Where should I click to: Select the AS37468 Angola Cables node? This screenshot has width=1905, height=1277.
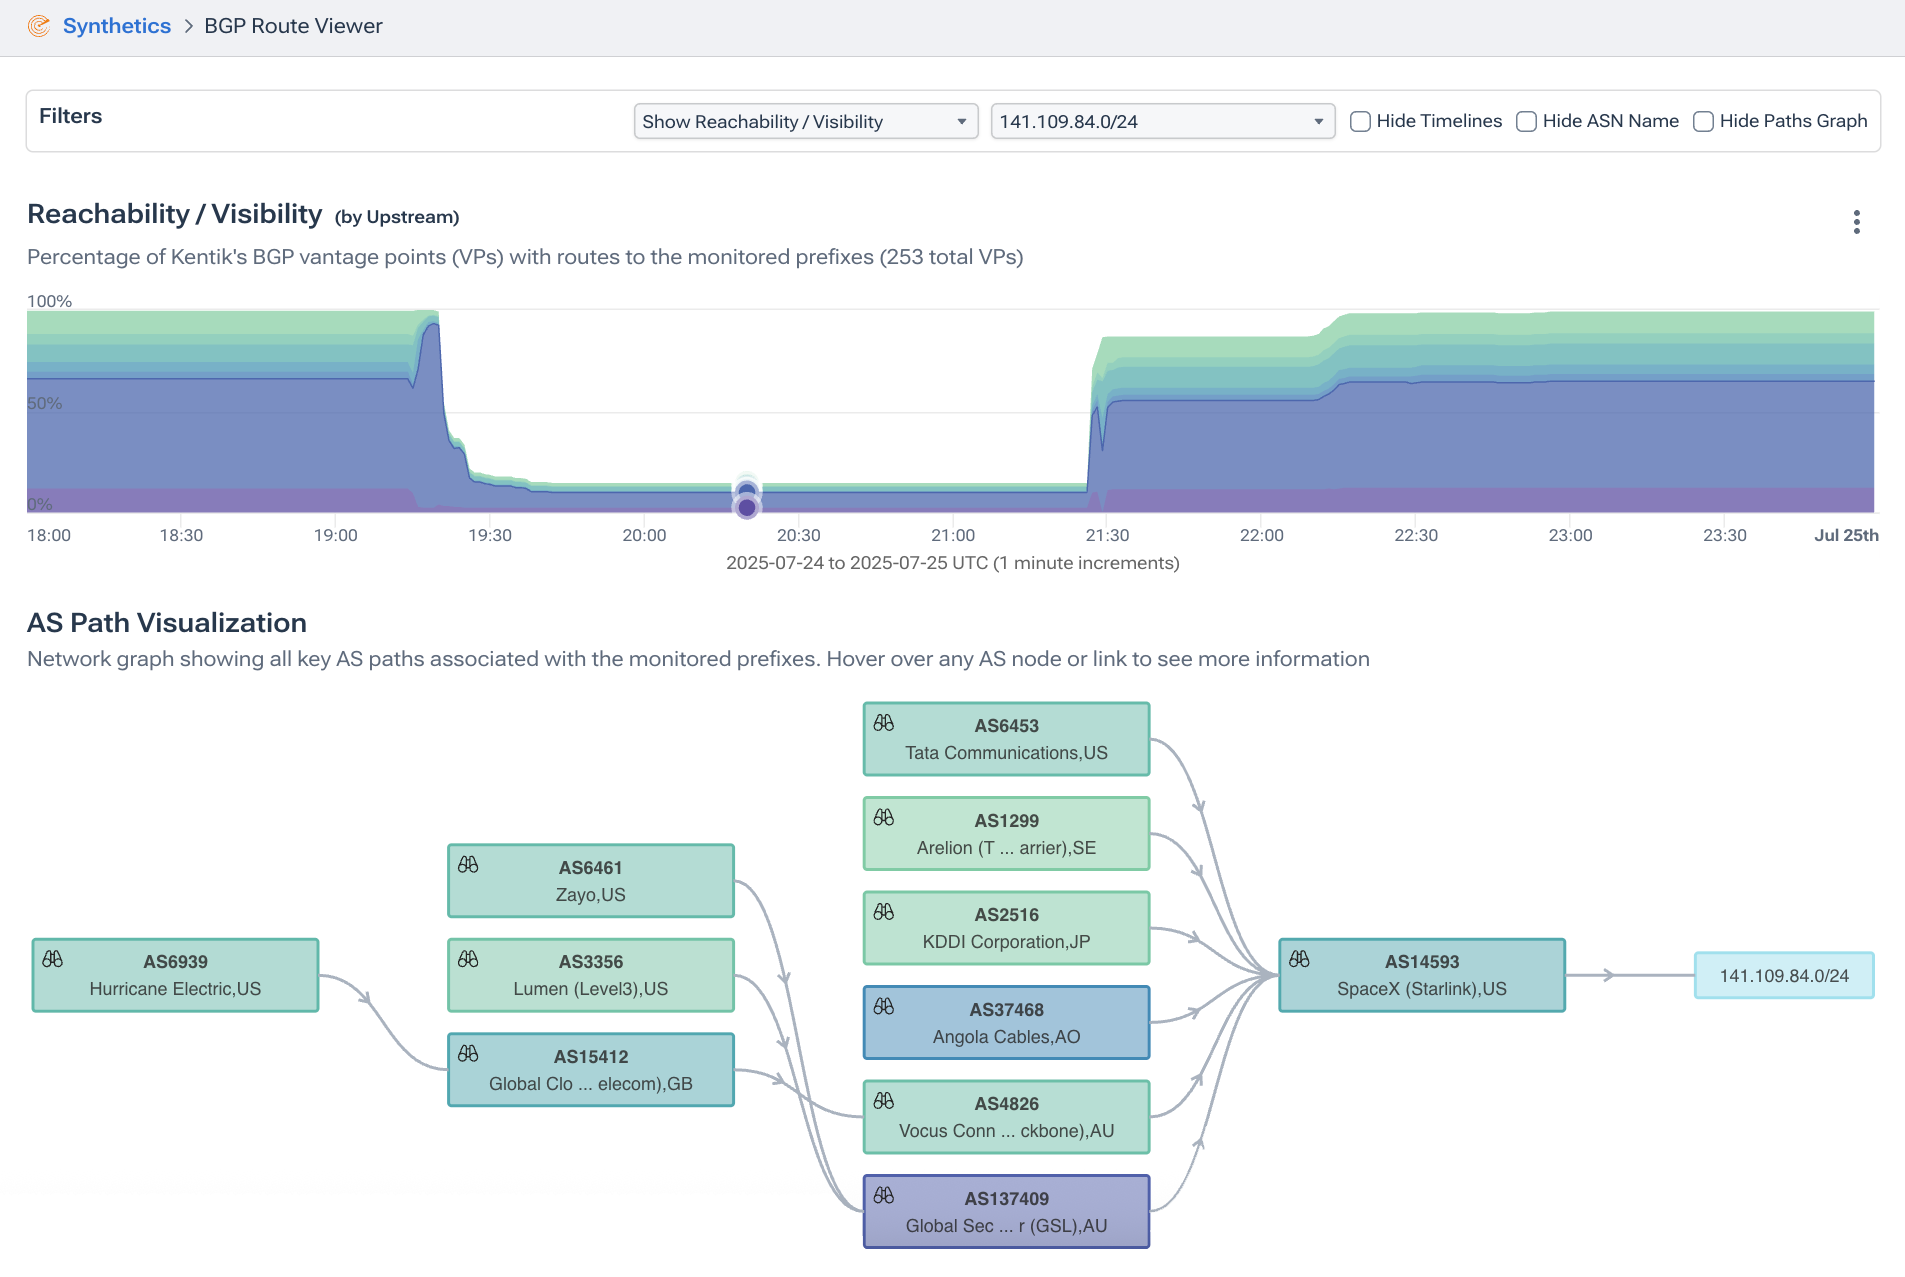(x=1007, y=1023)
